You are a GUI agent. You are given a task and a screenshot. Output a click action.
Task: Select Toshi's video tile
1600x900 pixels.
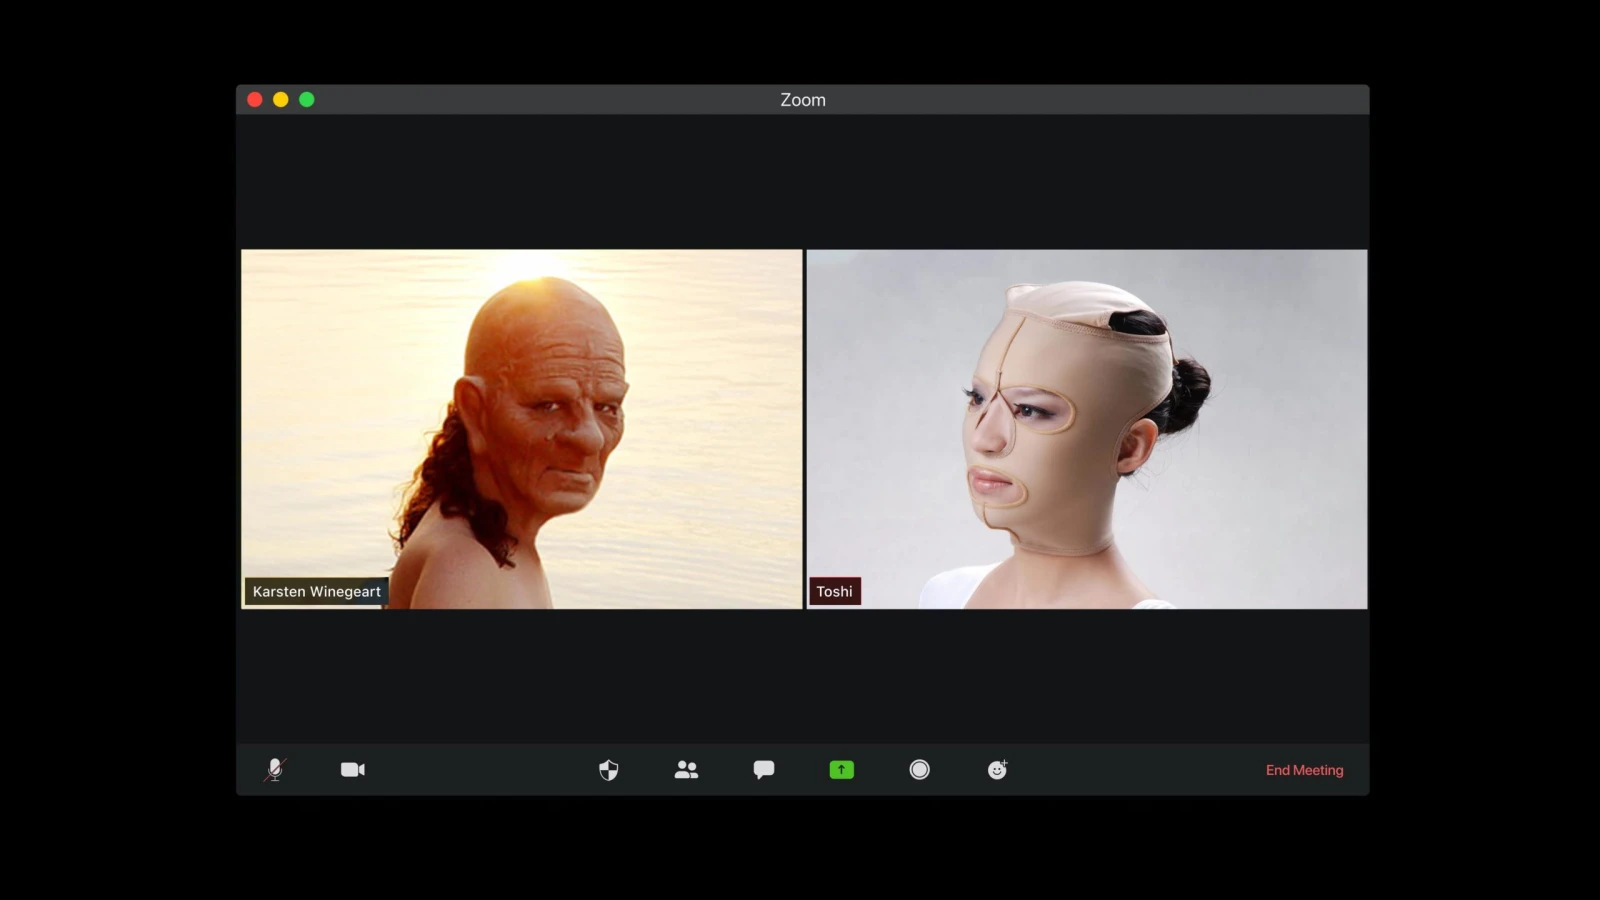click(x=1087, y=428)
